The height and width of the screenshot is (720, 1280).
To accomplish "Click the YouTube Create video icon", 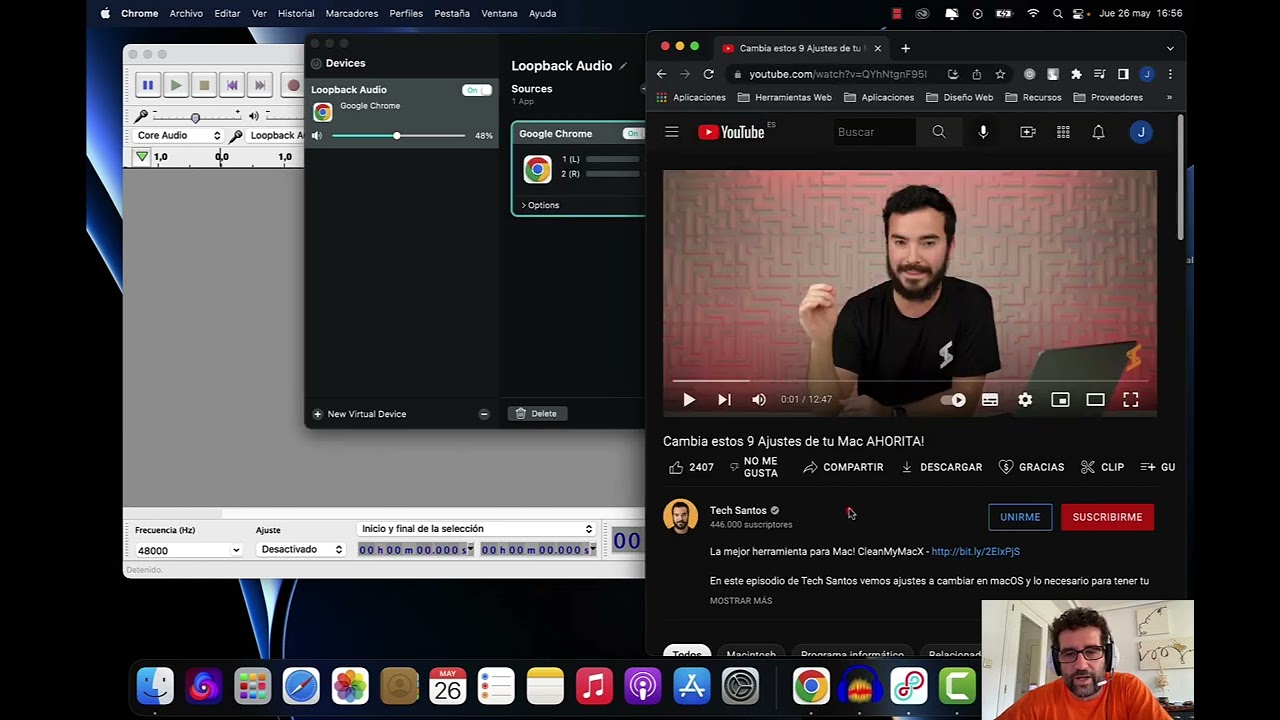I will tap(1028, 132).
